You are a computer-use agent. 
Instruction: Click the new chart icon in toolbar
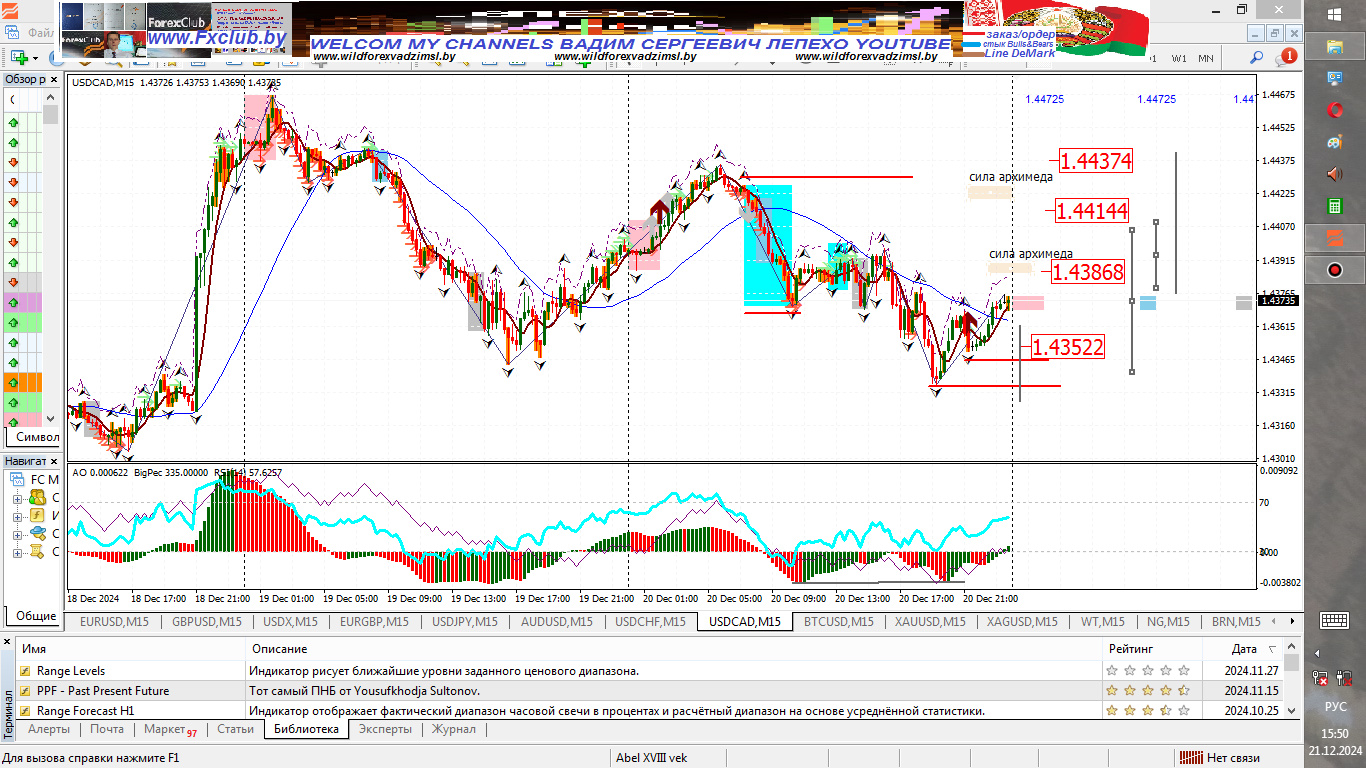pyautogui.click(x=18, y=58)
